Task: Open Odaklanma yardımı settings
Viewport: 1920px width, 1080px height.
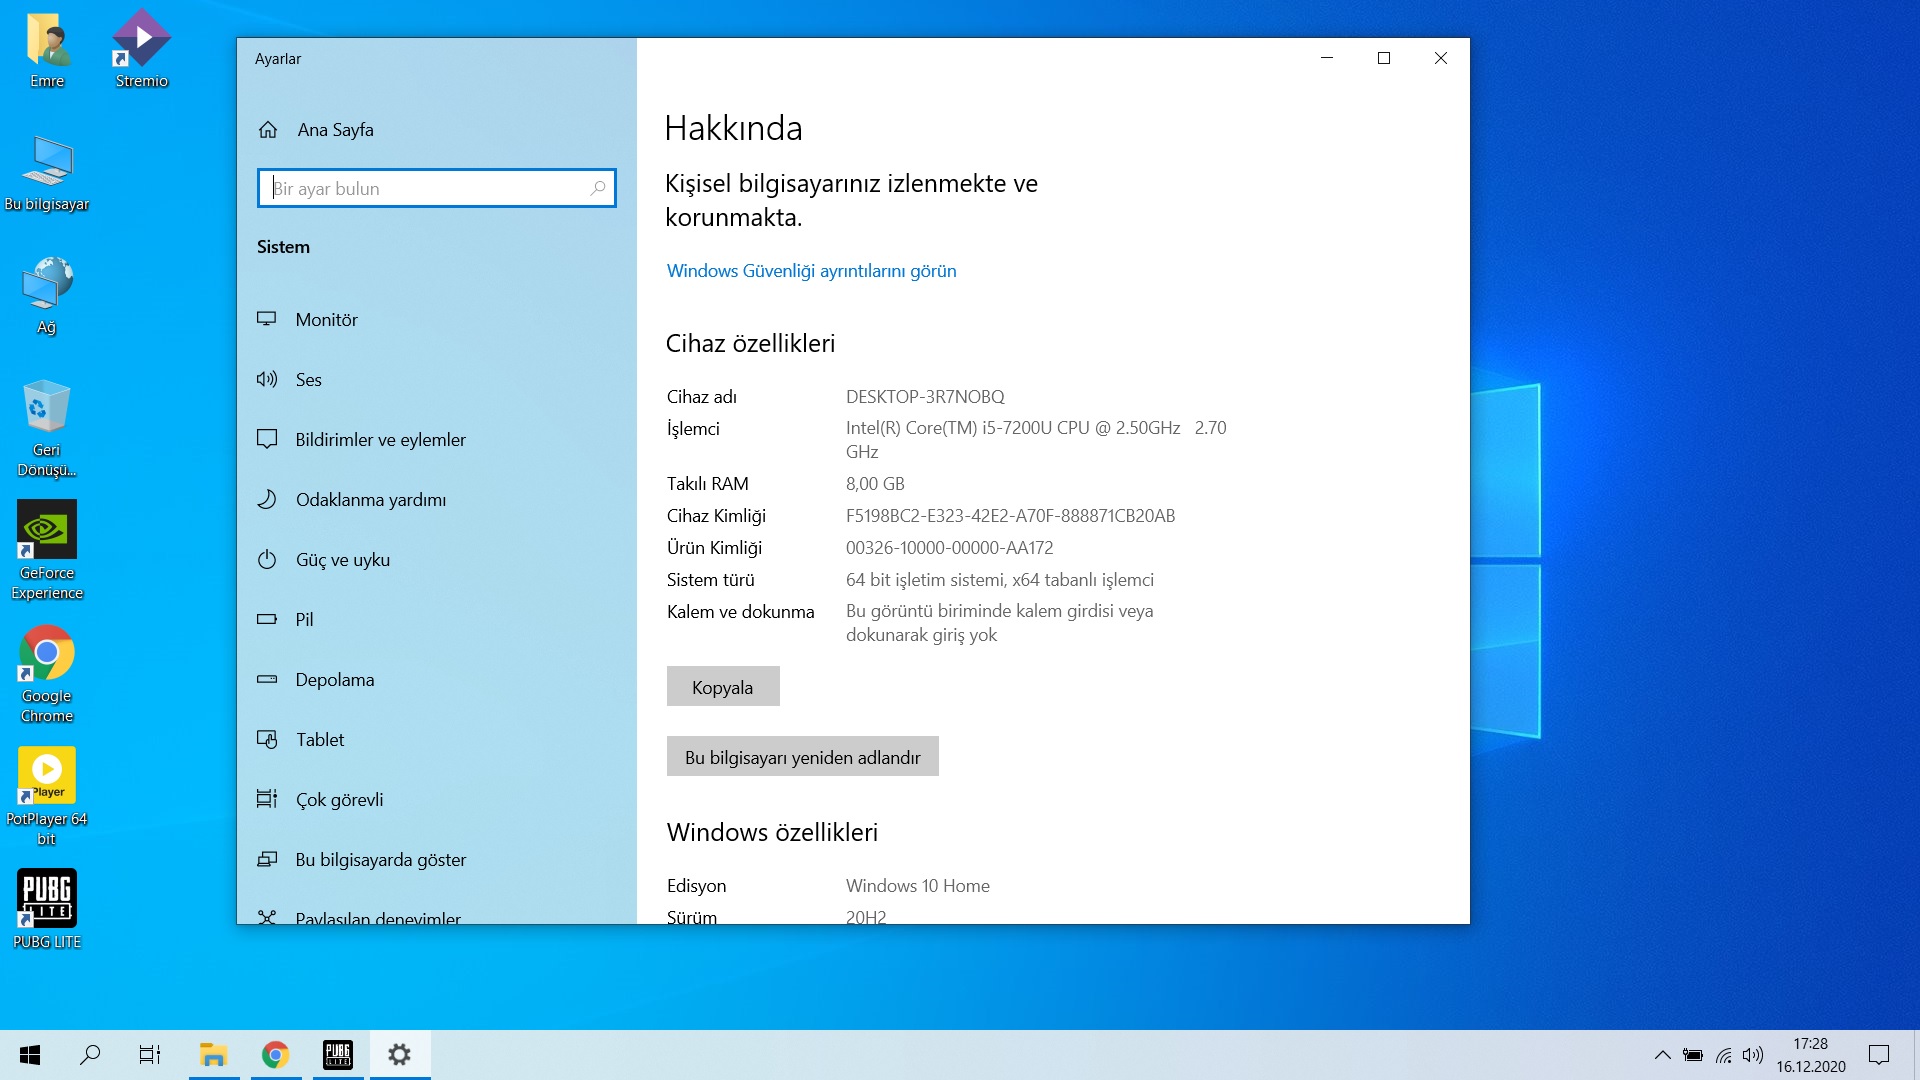Action: click(x=437, y=500)
